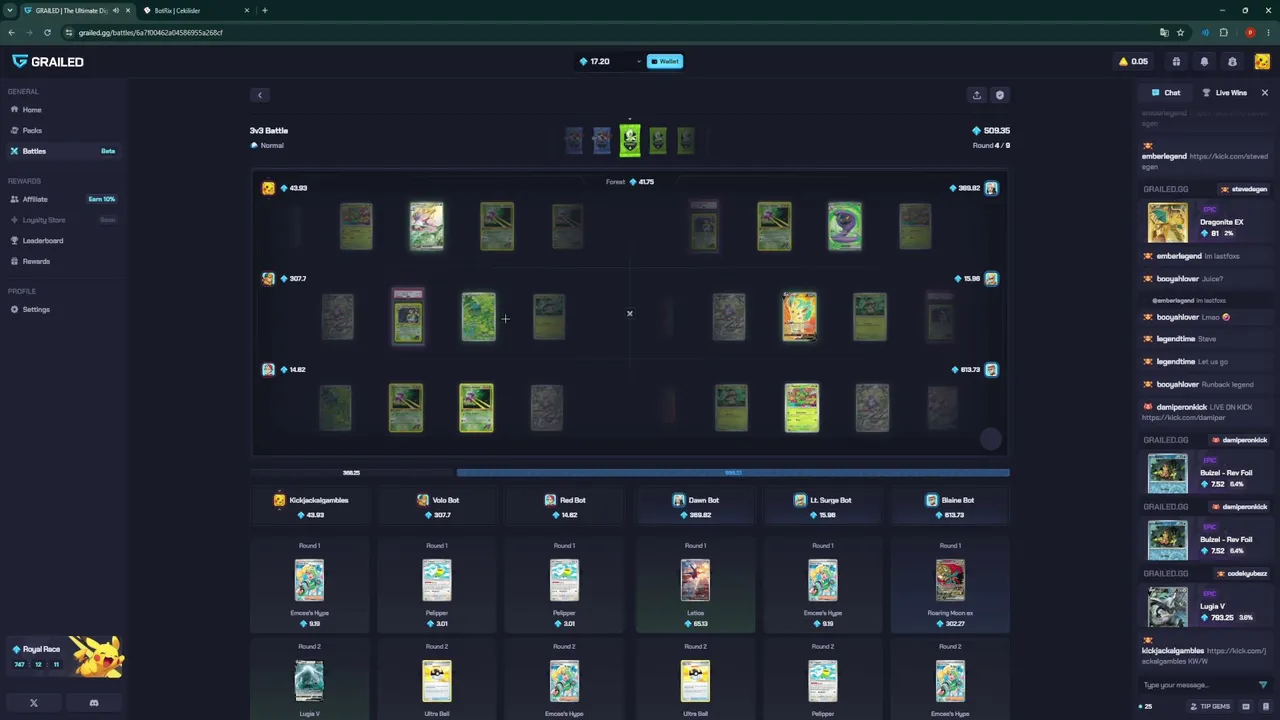Open the browser extensions menu
Screen dimensions: 1280x720
pos(1223,33)
